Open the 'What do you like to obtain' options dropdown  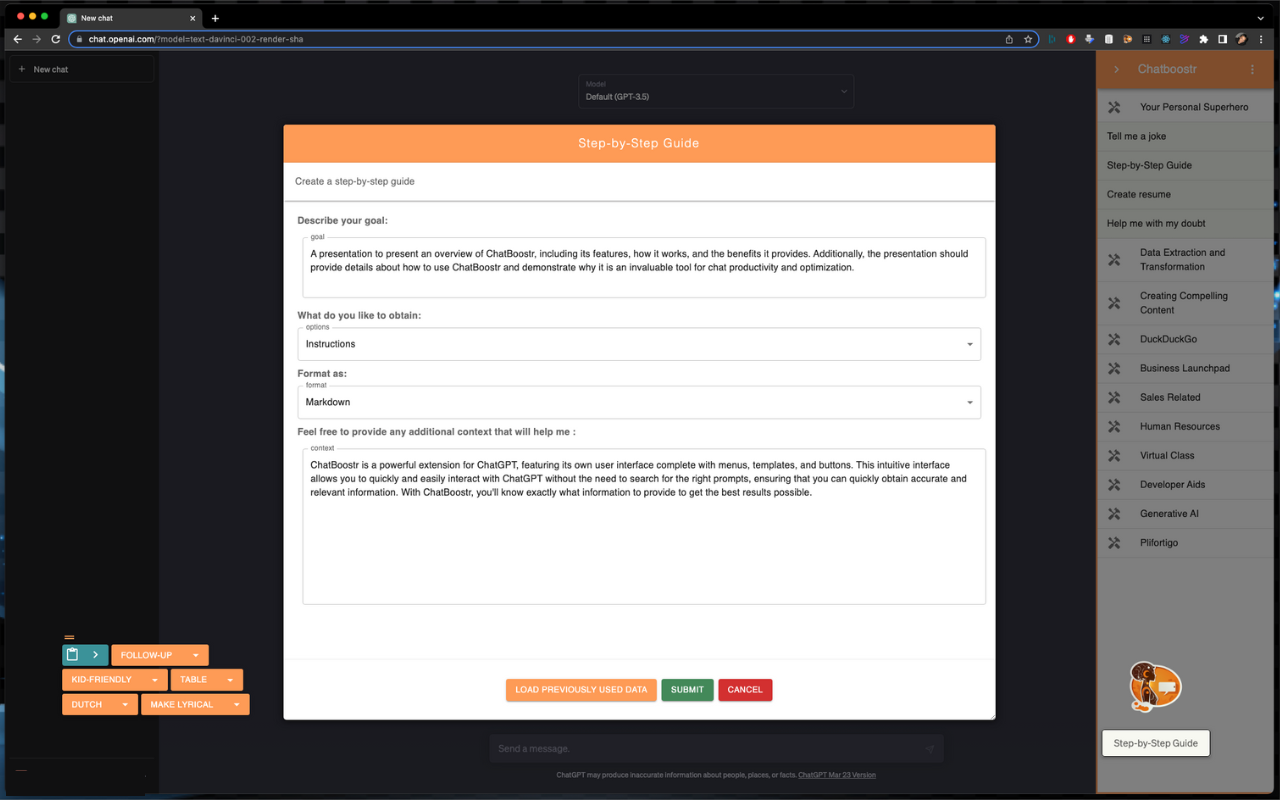pyautogui.click(x=639, y=344)
